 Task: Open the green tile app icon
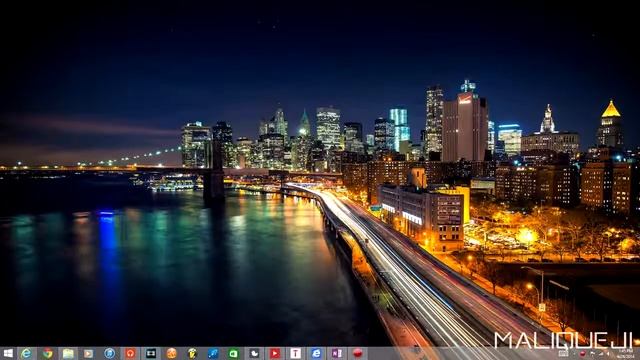tap(233, 353)
